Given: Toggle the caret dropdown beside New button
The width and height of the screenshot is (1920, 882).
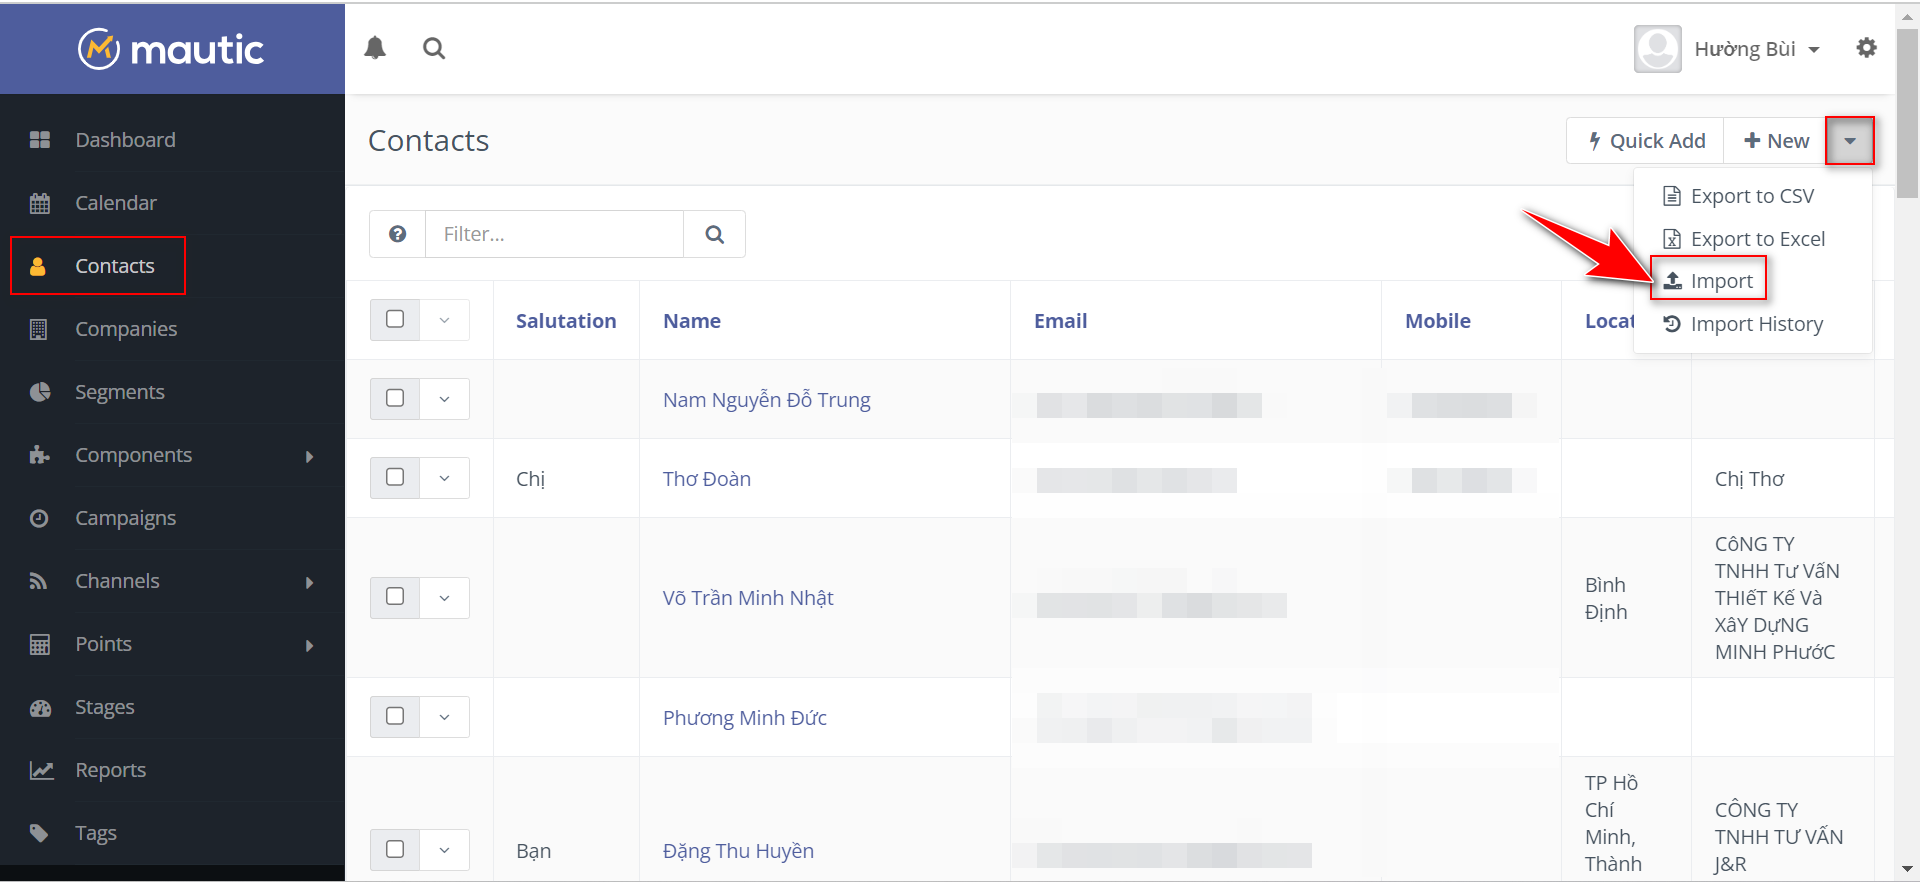Looking at the screenshot, I should 1849,141.
